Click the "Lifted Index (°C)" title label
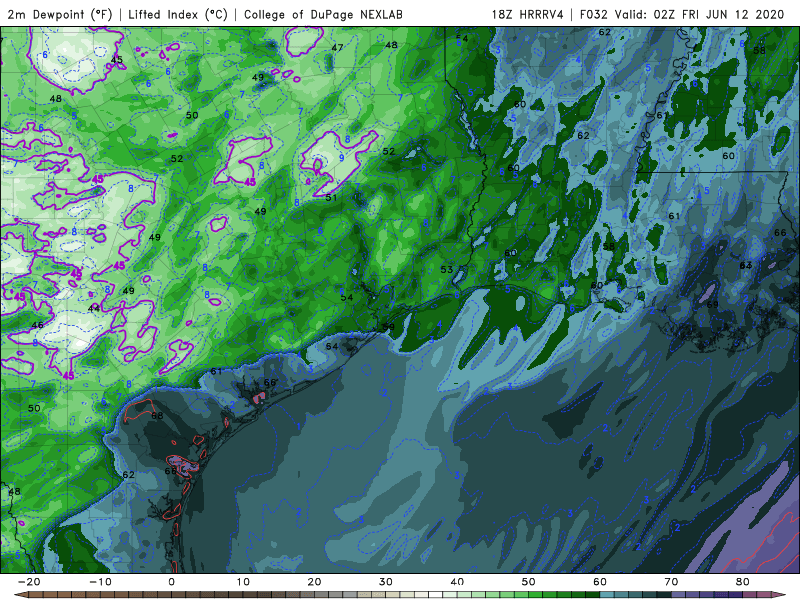Viewport: 800px width, 600px height. coord(178,15)
